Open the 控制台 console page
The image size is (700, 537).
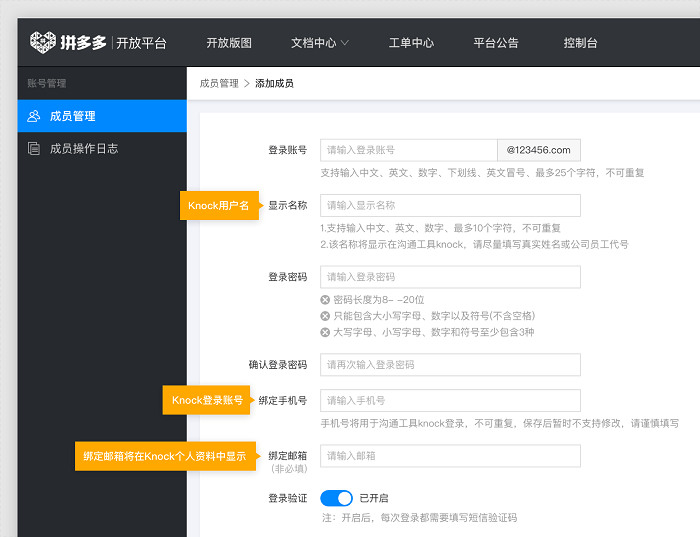[x=580, y=43]
